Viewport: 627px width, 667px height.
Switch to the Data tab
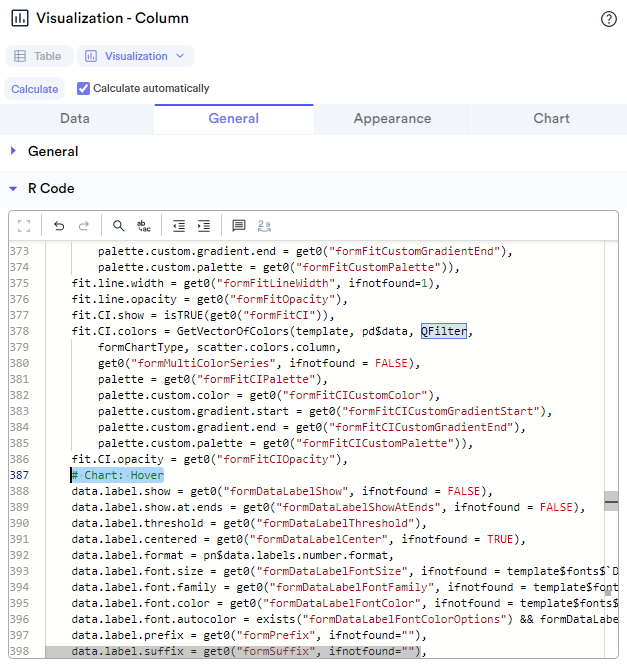pos(75,118)
